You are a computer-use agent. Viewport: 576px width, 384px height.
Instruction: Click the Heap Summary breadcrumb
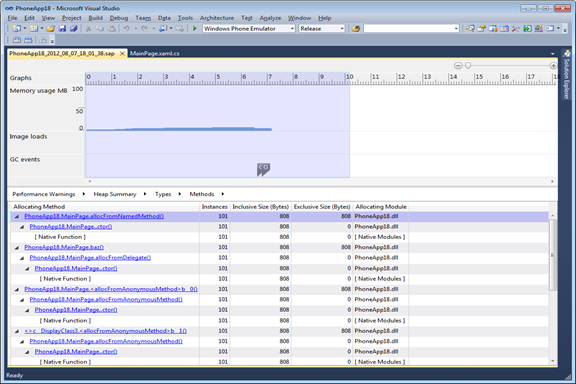[115, 194]
